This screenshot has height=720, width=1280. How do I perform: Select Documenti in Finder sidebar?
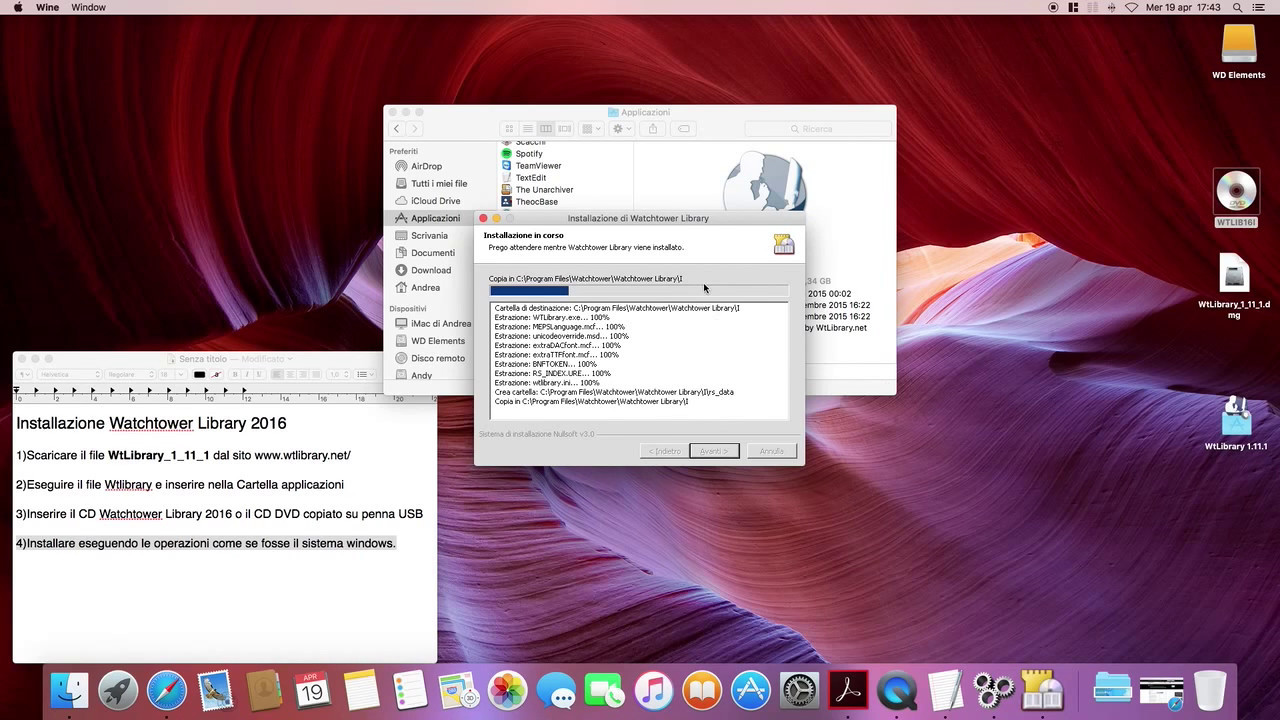pos(433,253)
